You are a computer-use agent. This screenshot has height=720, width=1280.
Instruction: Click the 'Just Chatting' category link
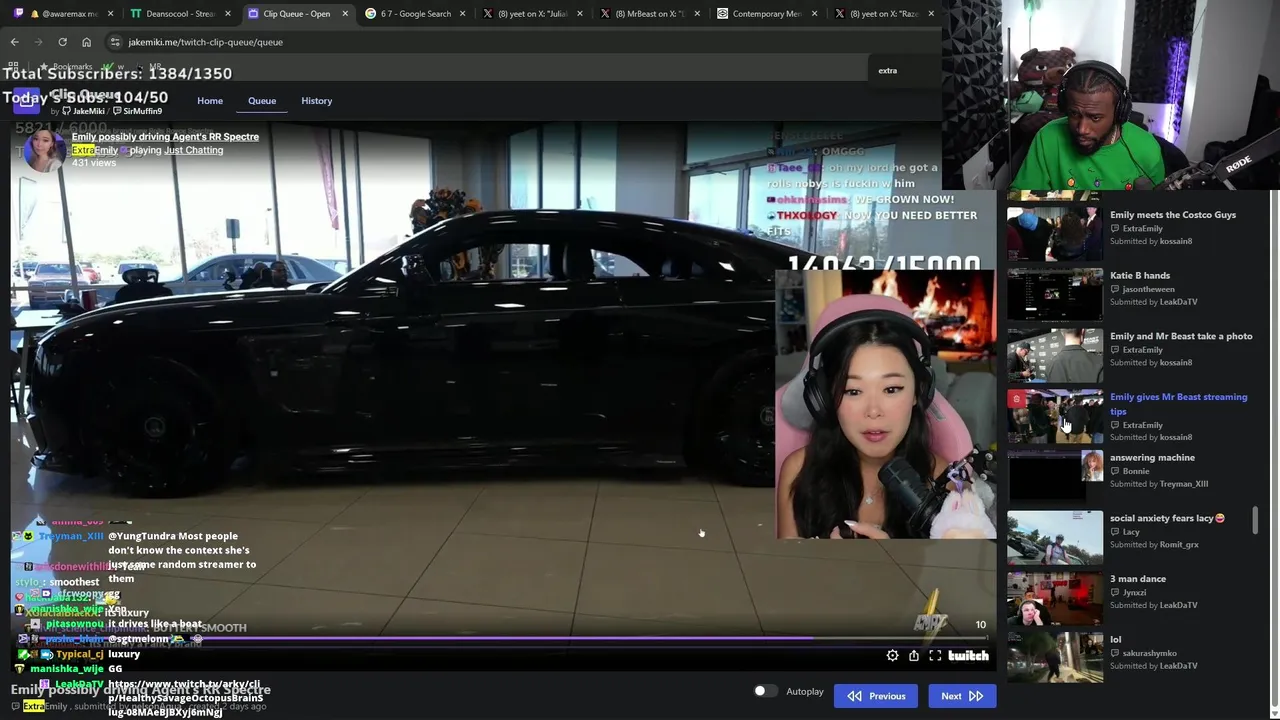point(194,150)
